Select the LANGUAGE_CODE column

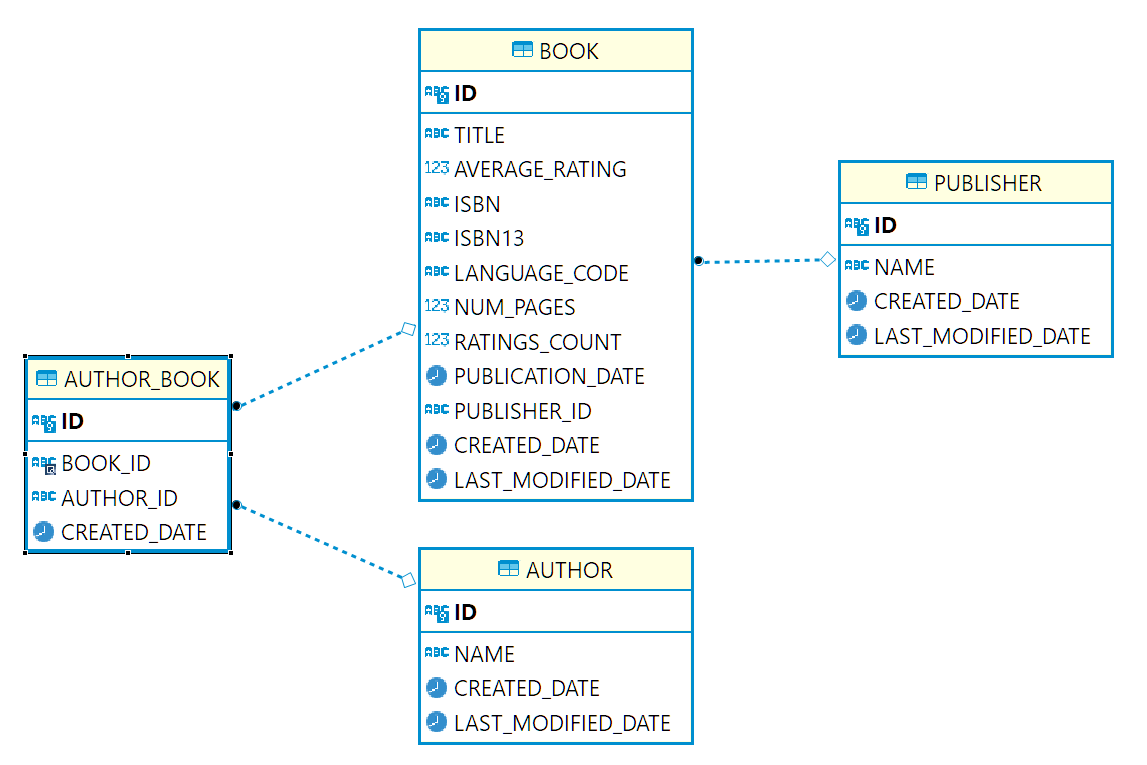pos(541,273)
